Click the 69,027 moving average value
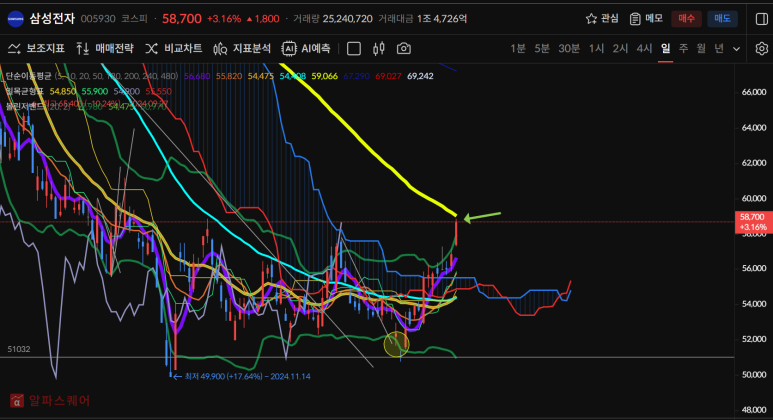773x420 pixels. tap(388, 76)
